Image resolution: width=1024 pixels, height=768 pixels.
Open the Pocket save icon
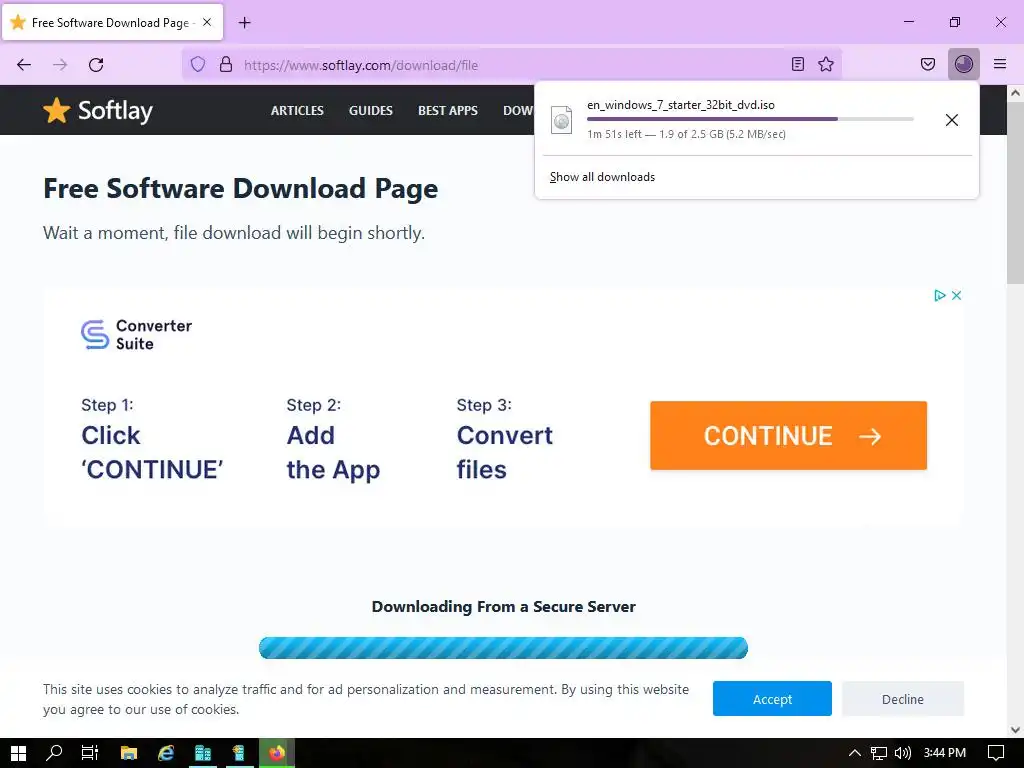click(x=928, y=64)
